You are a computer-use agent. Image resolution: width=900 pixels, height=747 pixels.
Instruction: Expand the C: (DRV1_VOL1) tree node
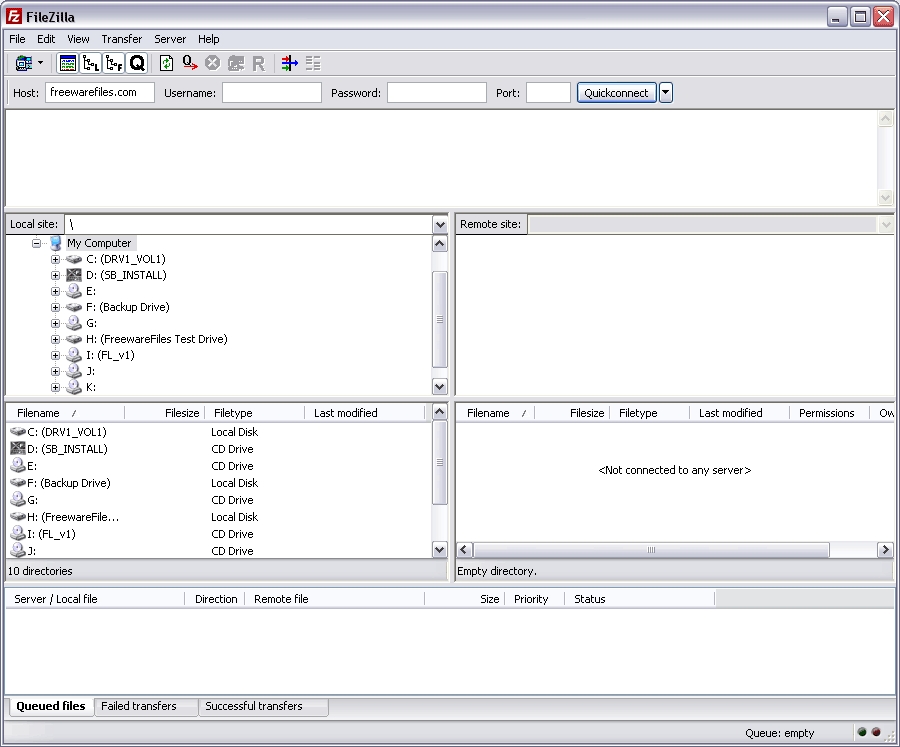click(55, 260)
